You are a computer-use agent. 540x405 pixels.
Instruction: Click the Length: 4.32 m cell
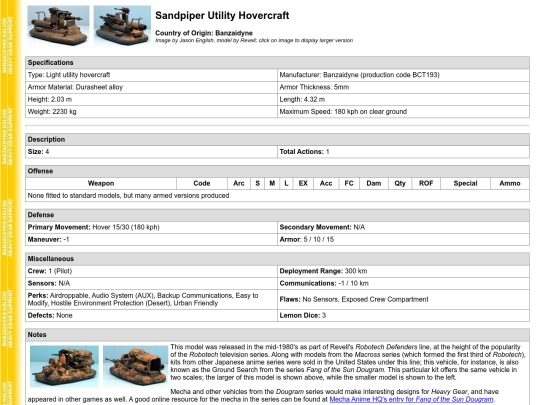pos(403,100)
